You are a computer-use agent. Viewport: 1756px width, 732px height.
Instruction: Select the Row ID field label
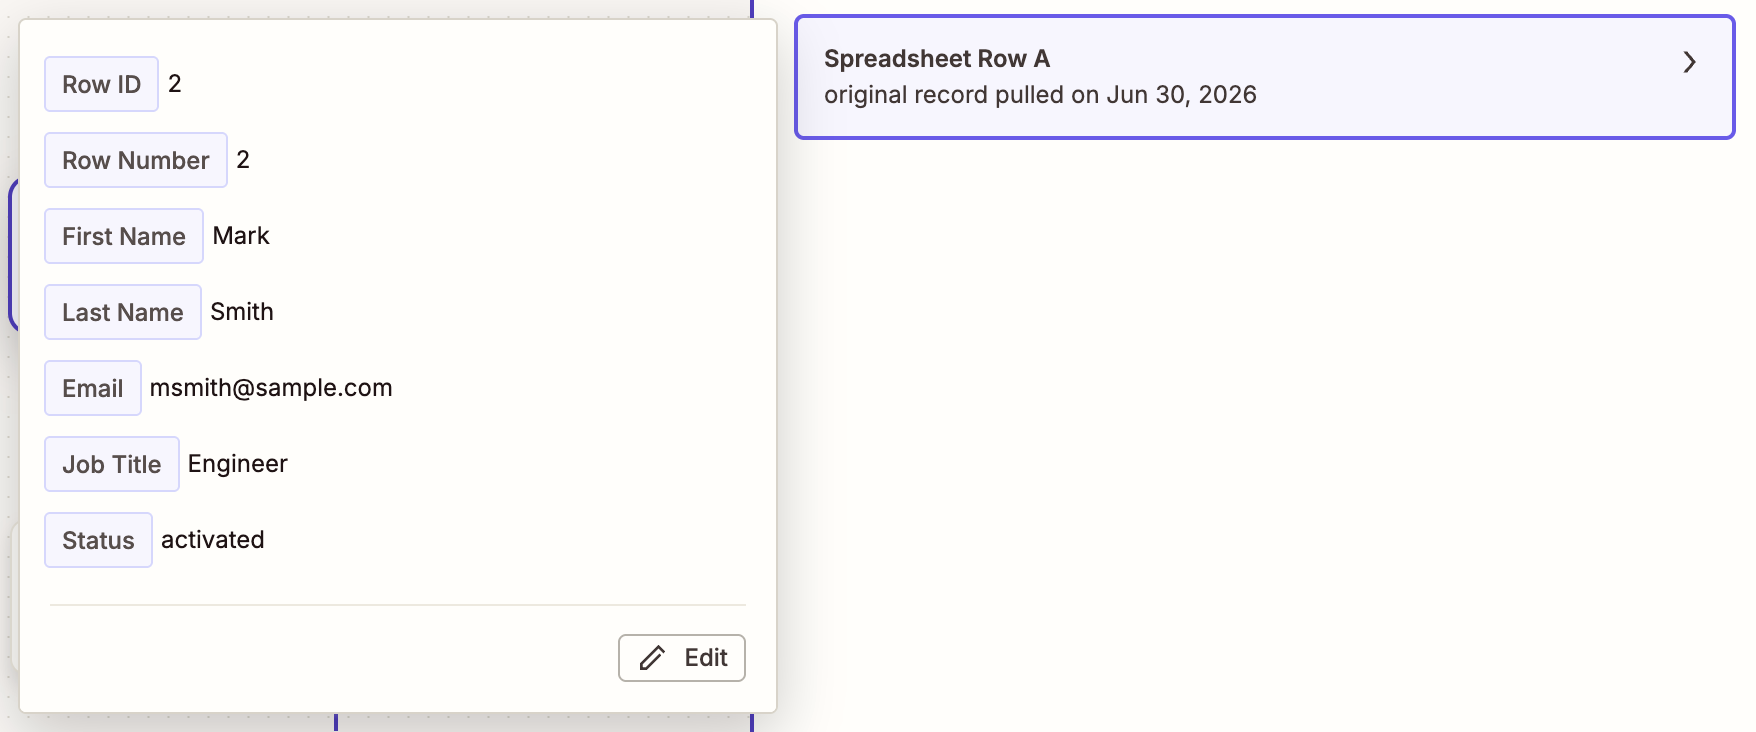tap(101, 84)
